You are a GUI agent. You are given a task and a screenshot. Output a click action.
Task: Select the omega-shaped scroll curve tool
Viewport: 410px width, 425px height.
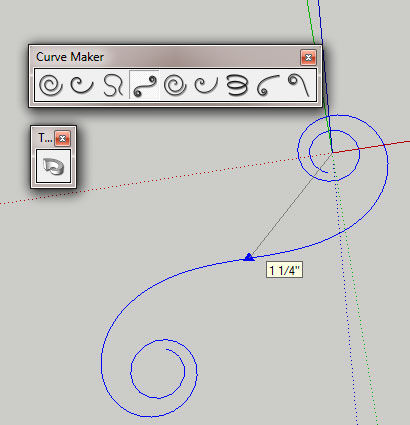113,85
